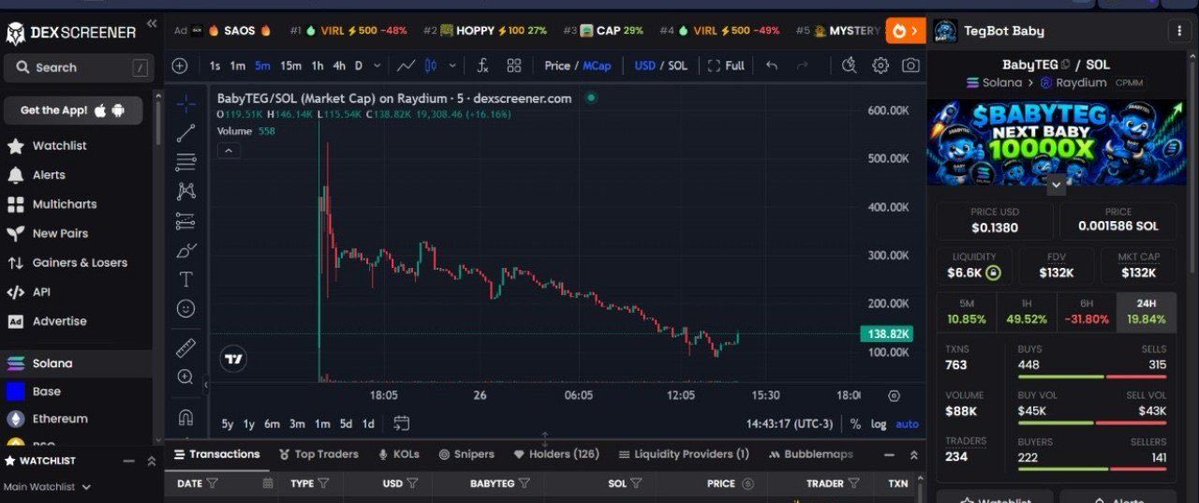This screenshot has height=503, width=1199.
Task: Open Watchlist in sidebar
Action: (60, 145)
